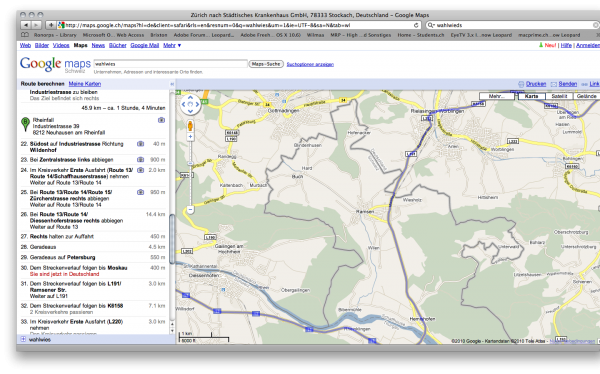Screen dimensions: 600x374
Task: Open camera photo for step 22
Action: point(140,144)
